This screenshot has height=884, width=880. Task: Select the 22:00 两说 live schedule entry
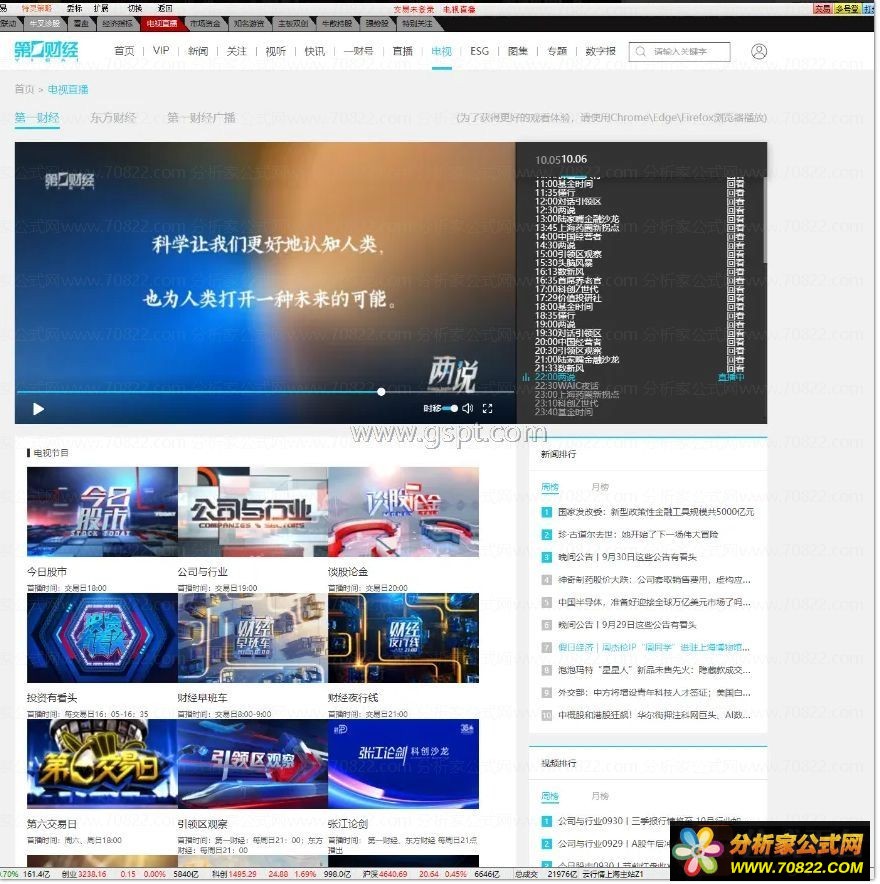tap(555, 377)
